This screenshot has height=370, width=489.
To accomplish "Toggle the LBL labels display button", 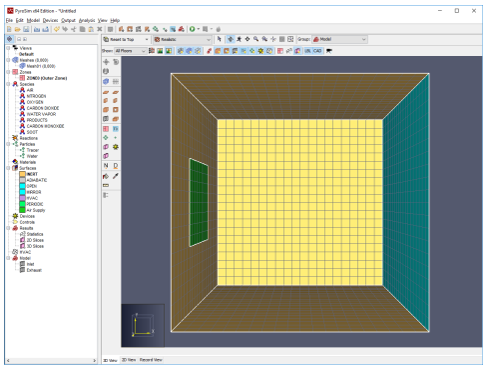I will pos(307,51).
